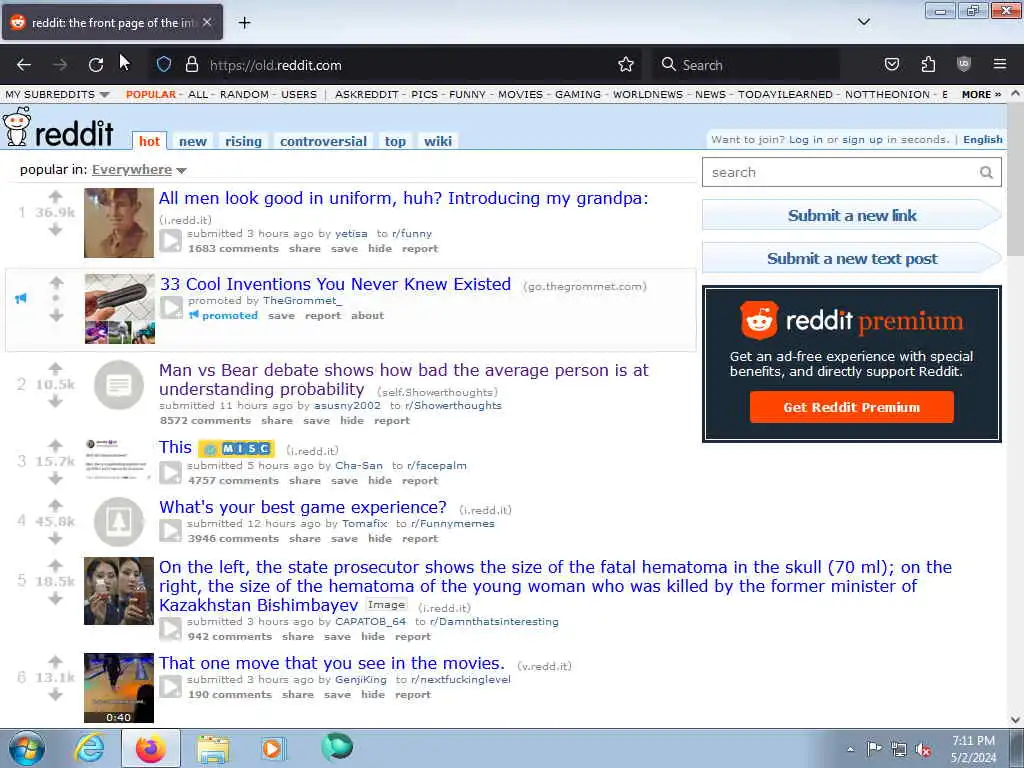Click the Firefox toolbar Search box
This screenshot has width=1024, height=768.
[x=746, y=65]
